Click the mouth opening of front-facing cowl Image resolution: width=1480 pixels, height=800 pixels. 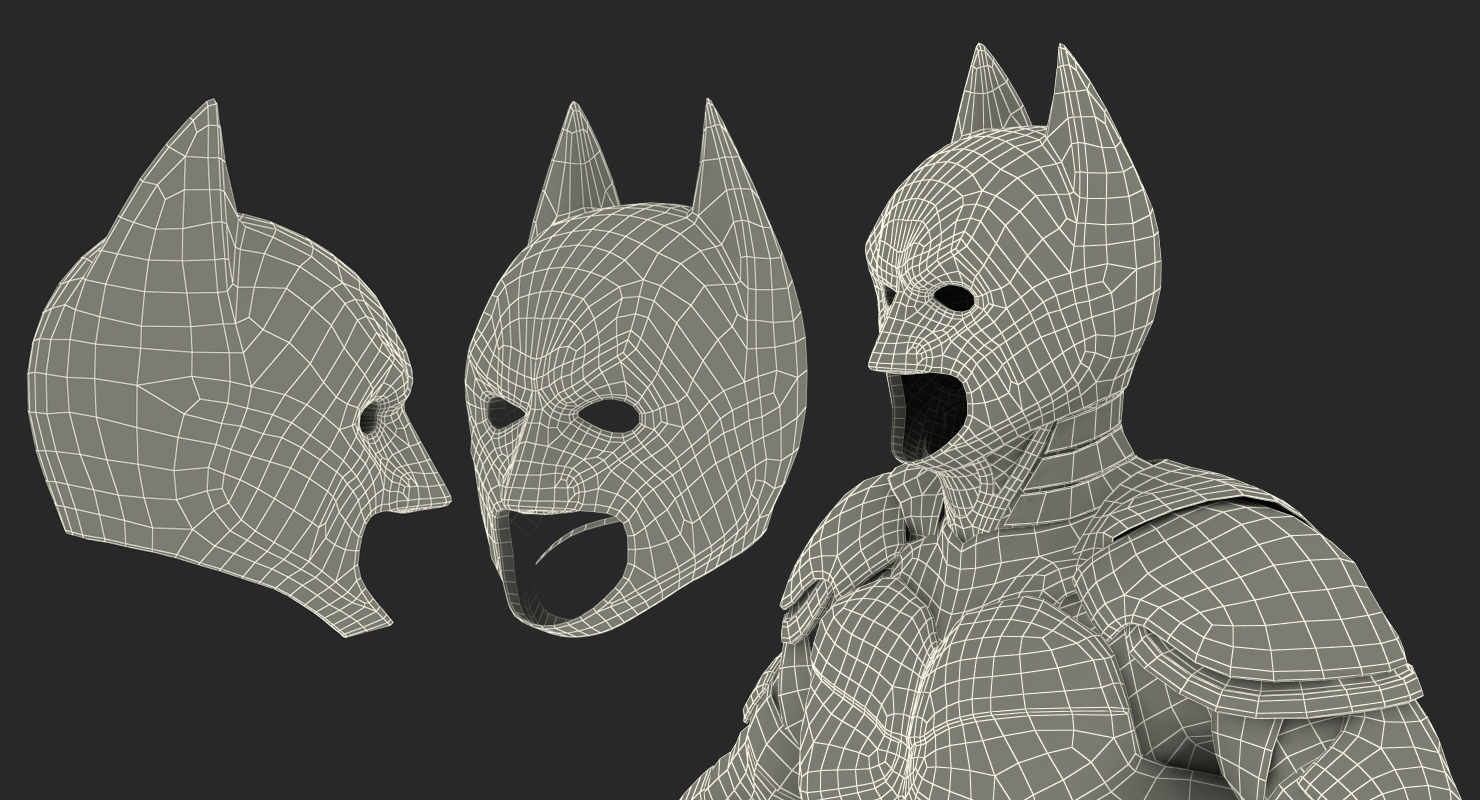[x=567, y=570]
